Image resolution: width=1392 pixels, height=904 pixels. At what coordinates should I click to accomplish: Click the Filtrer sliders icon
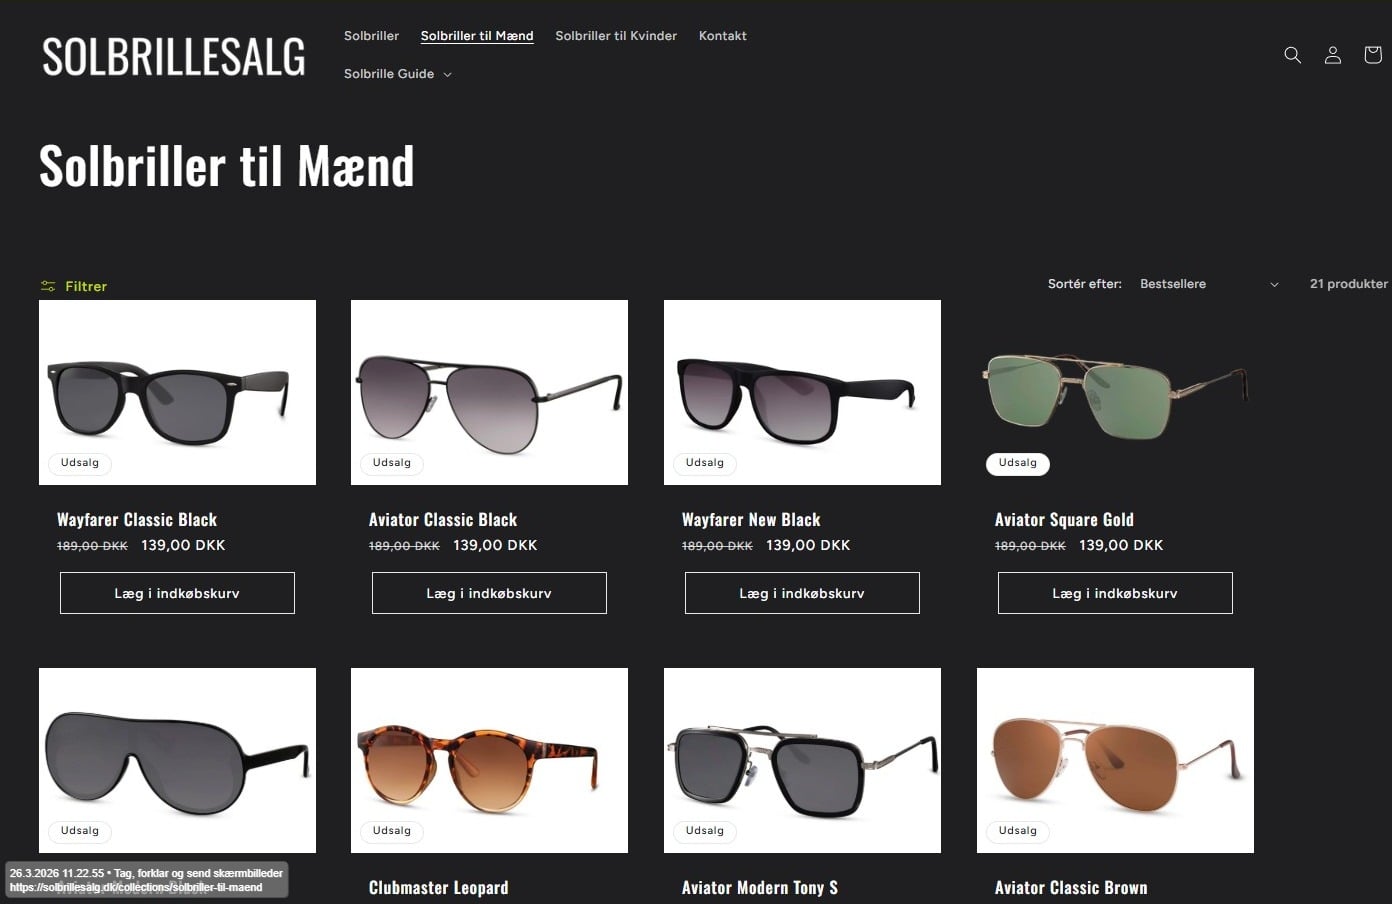point(48,286)
